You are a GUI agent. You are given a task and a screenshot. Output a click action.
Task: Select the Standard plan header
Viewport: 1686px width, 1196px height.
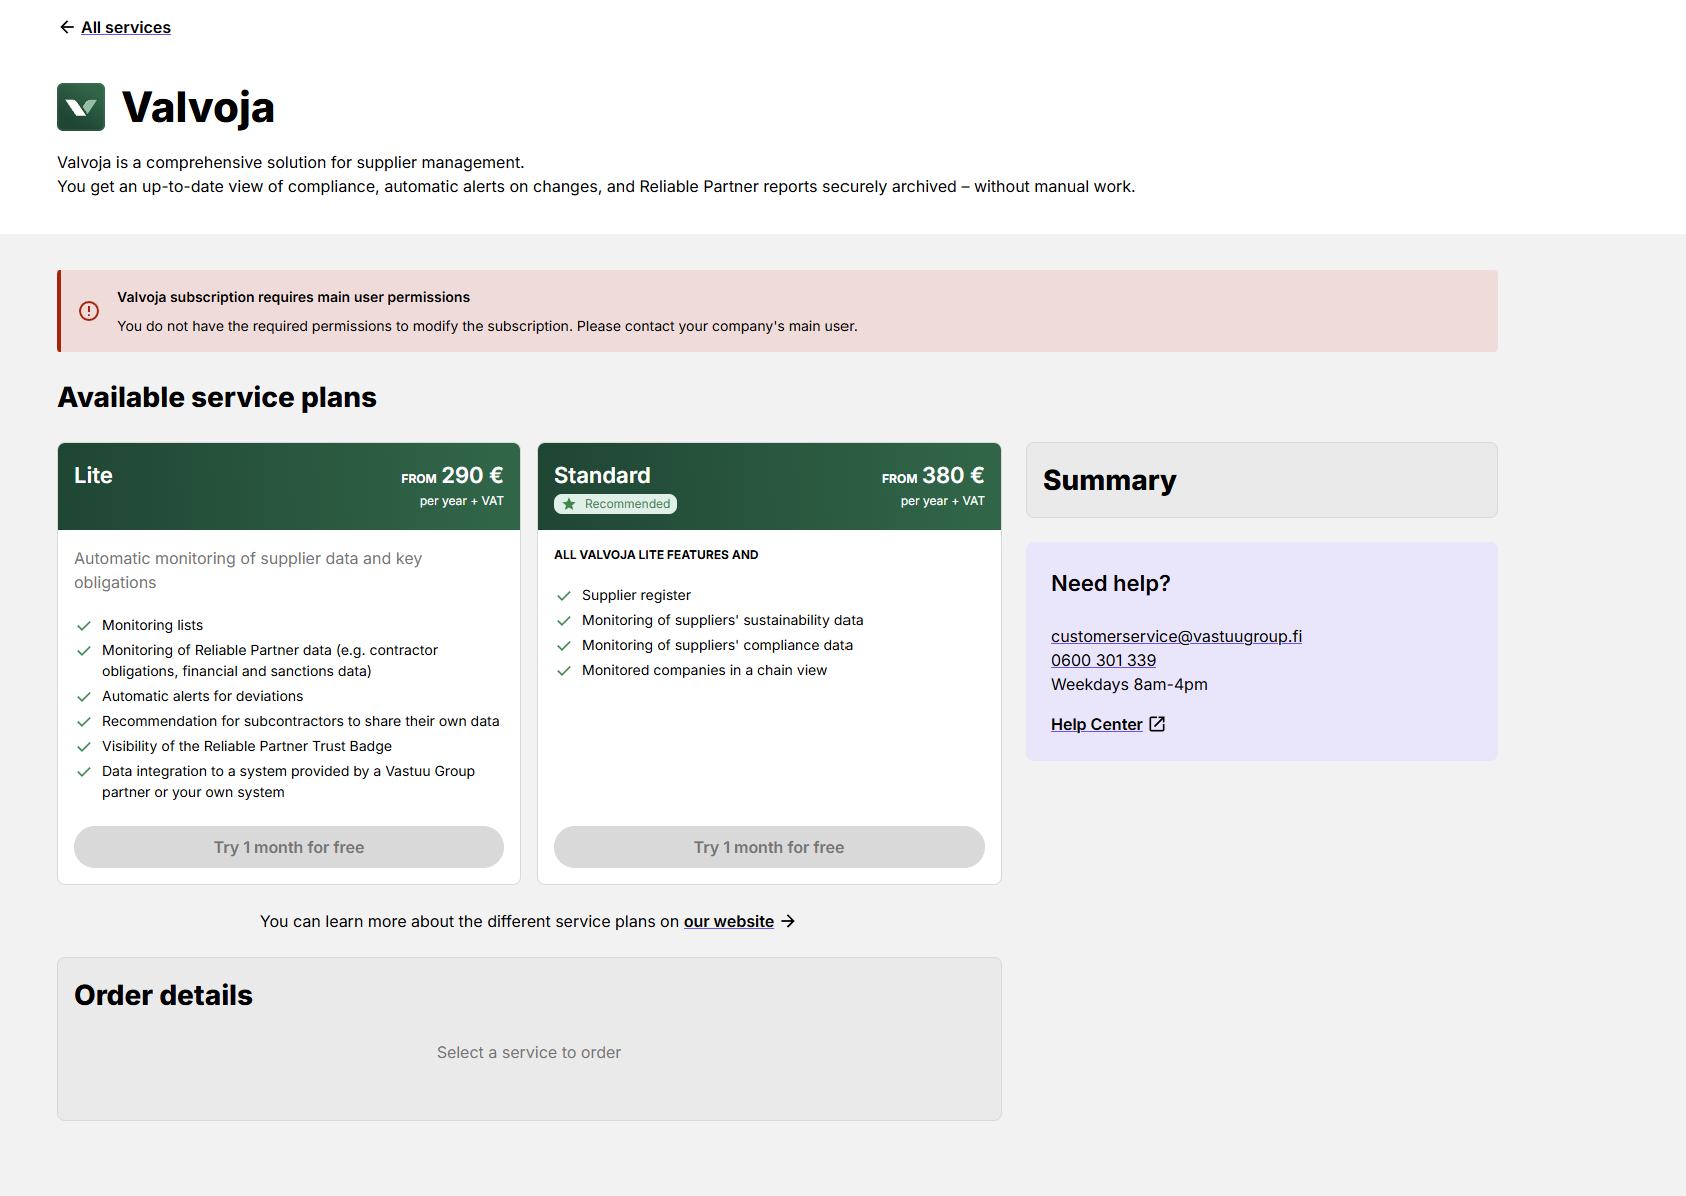click(x=769, y=486)
